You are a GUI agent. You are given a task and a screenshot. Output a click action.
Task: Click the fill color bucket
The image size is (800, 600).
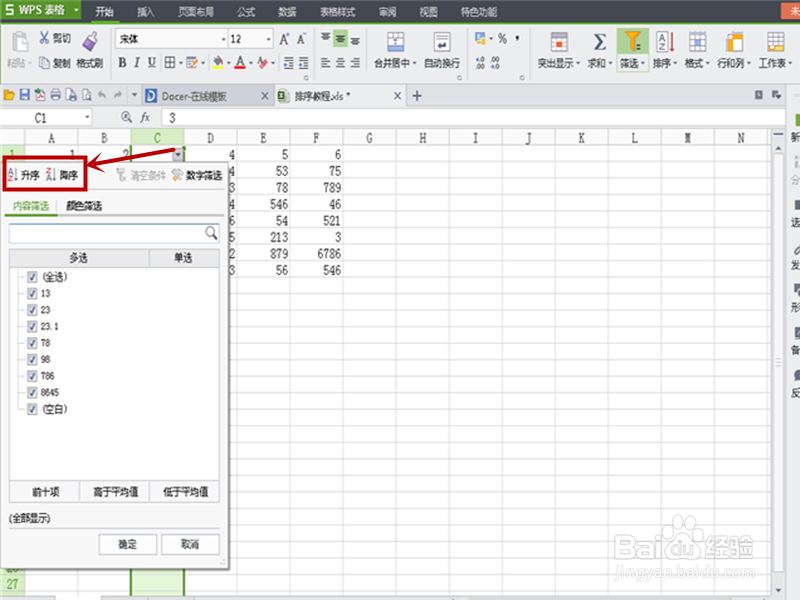218,63
